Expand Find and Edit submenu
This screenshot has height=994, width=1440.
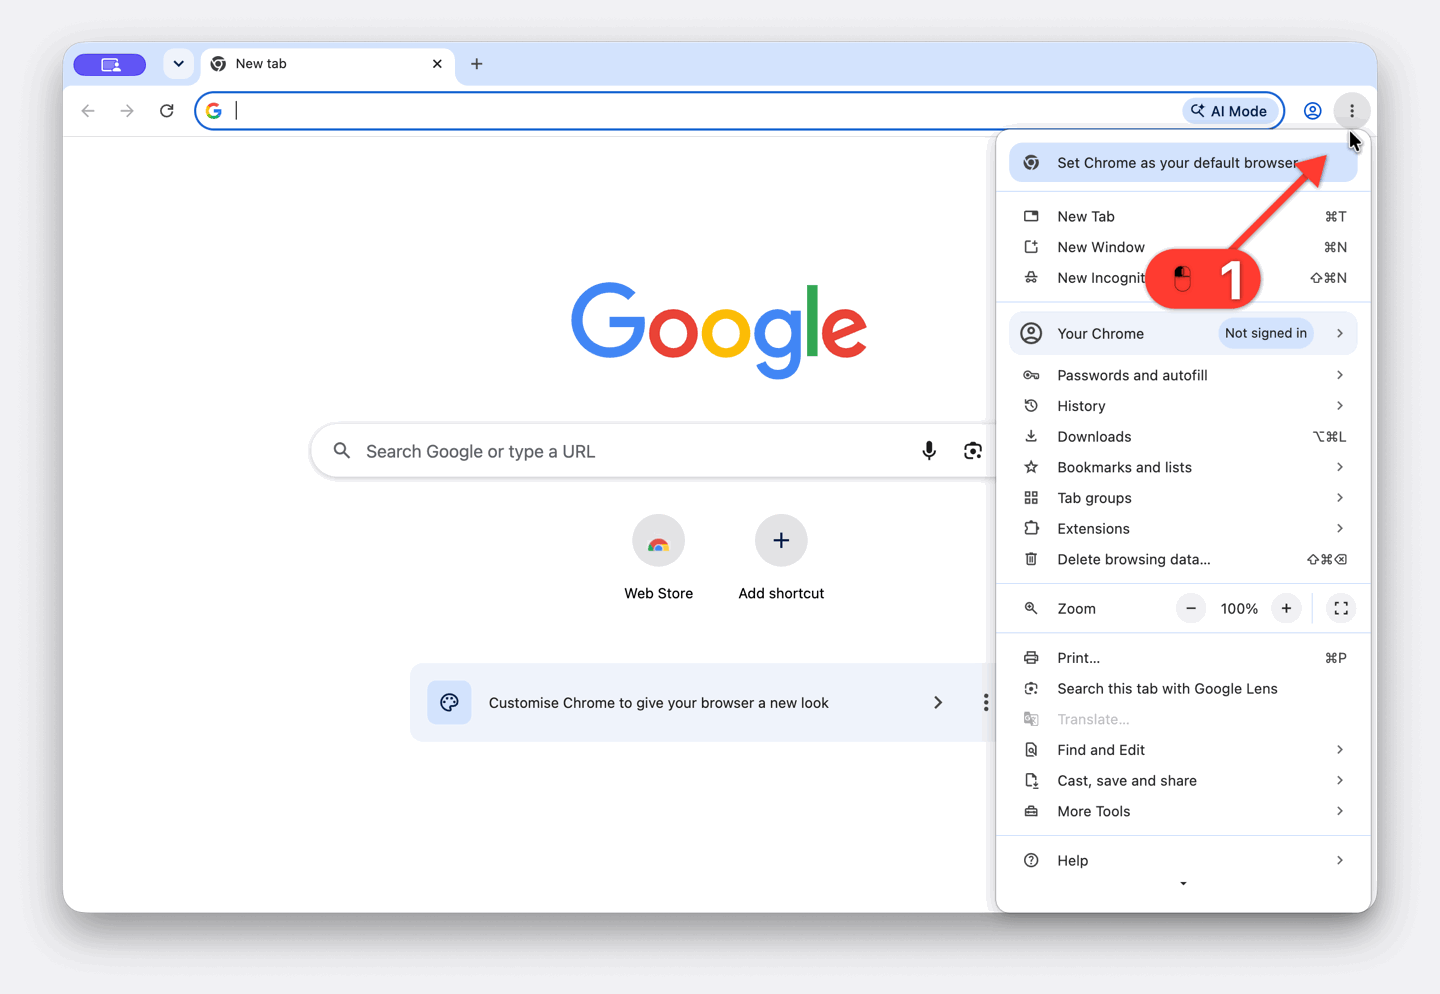[x=1183, y=750]
